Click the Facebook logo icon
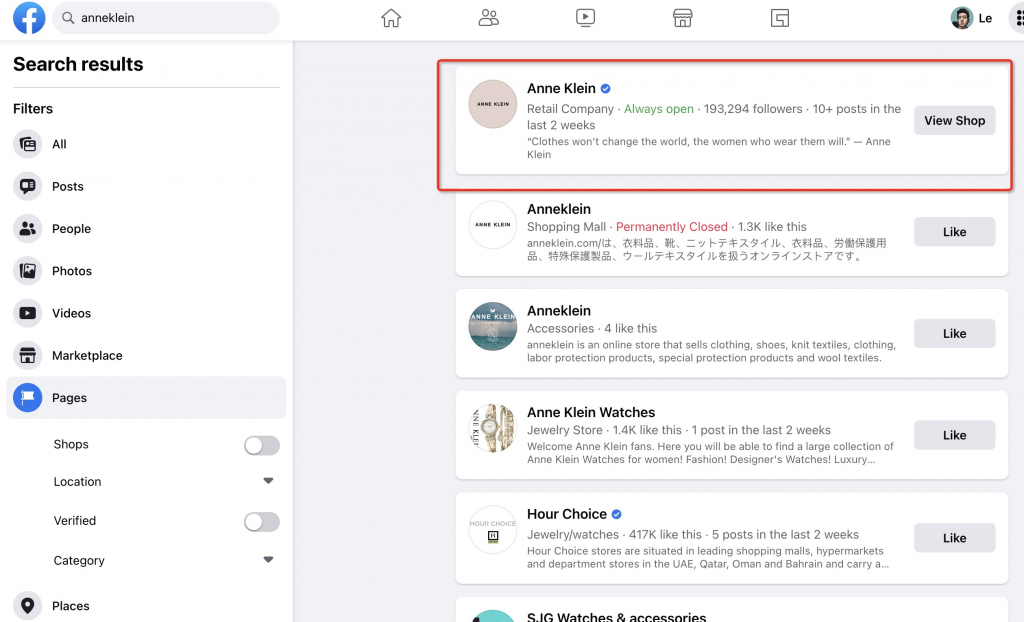Screen dimensions: 1024x622 (29, 18)
